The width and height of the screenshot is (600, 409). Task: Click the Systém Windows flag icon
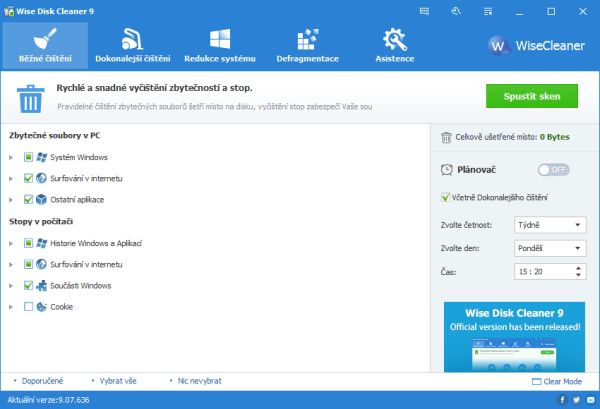(x=41, y=157)
